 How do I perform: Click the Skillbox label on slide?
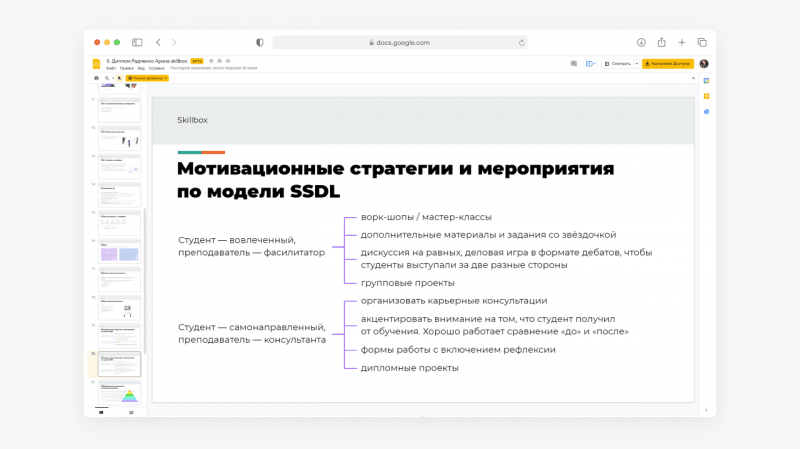(x=192, y=120)
